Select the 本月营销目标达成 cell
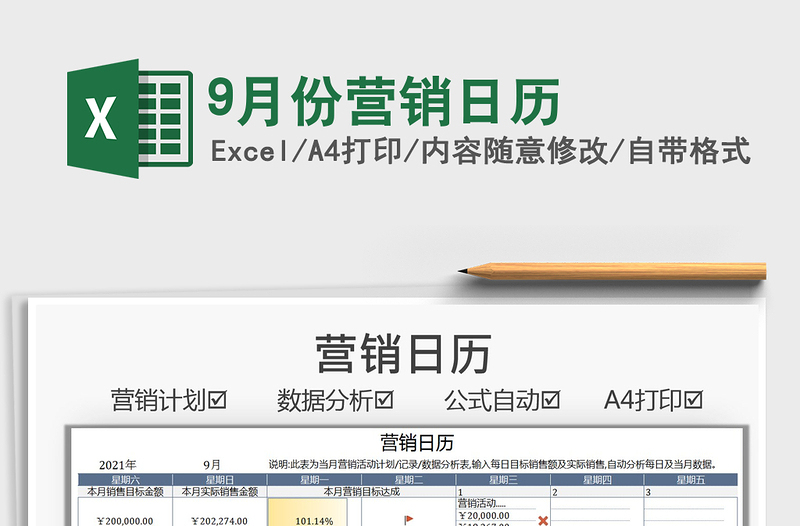Viewport: 800px width, 526px height. tap(361, 492)
